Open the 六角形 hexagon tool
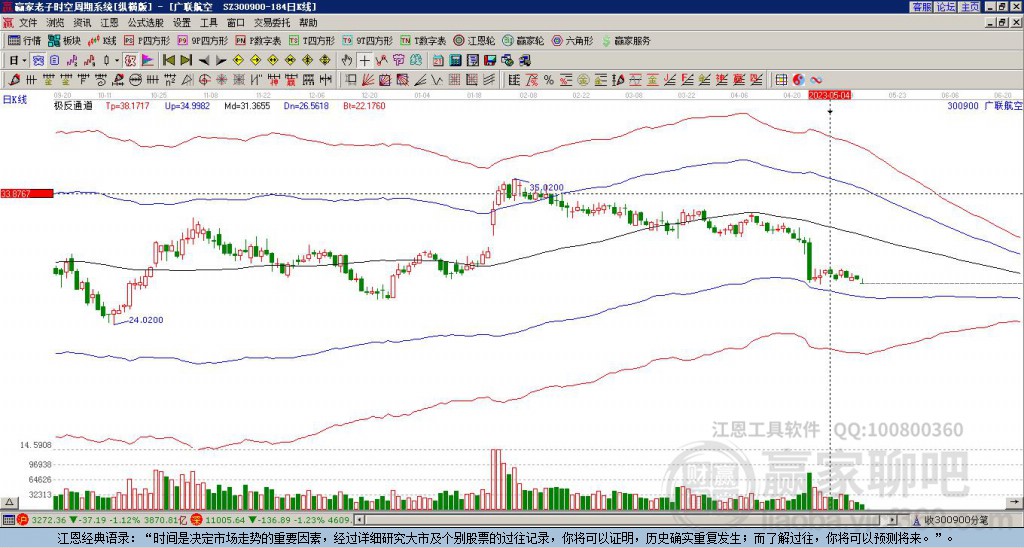 tap(573, 40)
